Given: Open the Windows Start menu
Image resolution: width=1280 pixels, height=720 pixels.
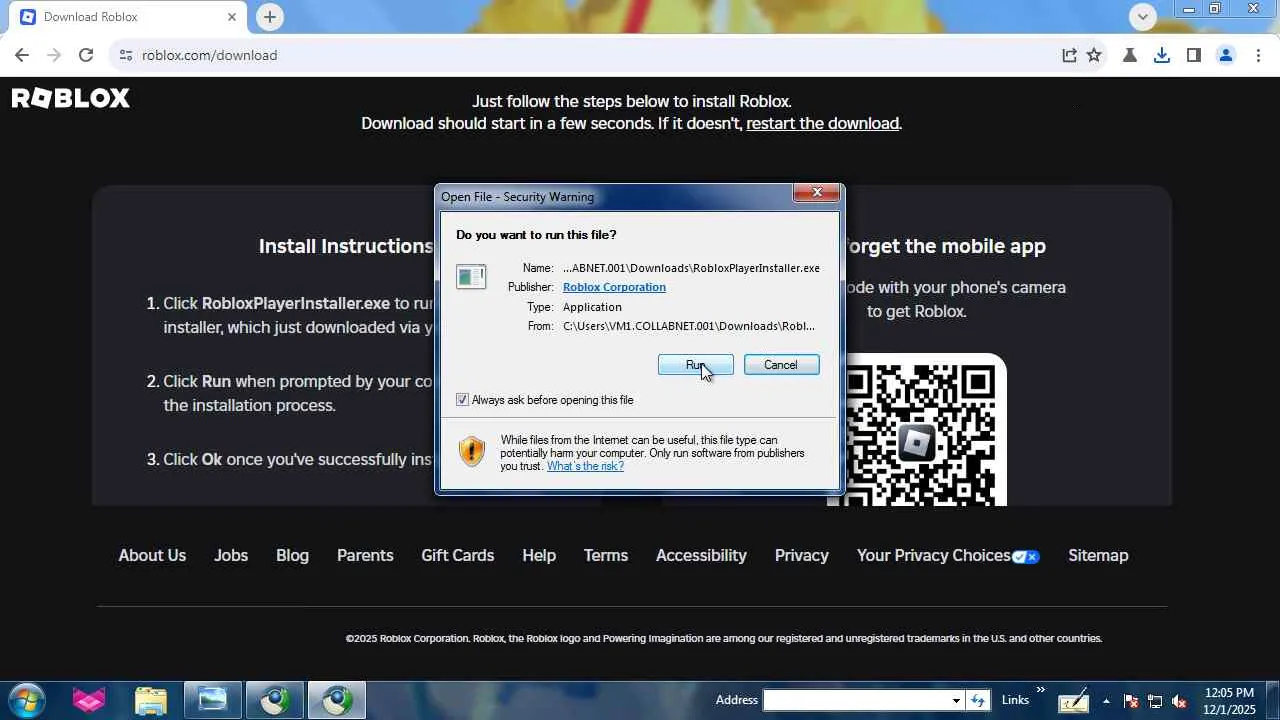Looking at the screenshot, I should coord(26,700).
